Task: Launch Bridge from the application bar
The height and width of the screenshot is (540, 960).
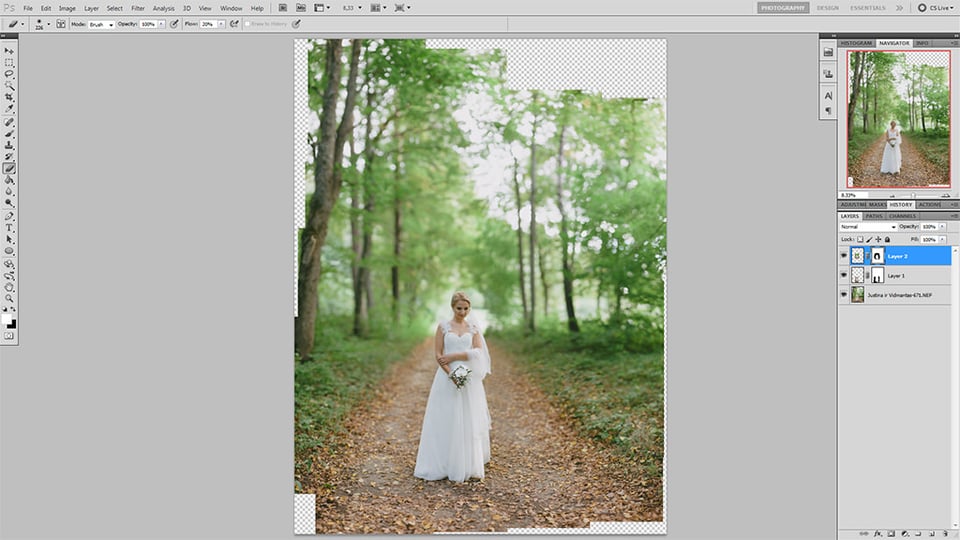Action: pyautogui.click(x=283, y=8)
